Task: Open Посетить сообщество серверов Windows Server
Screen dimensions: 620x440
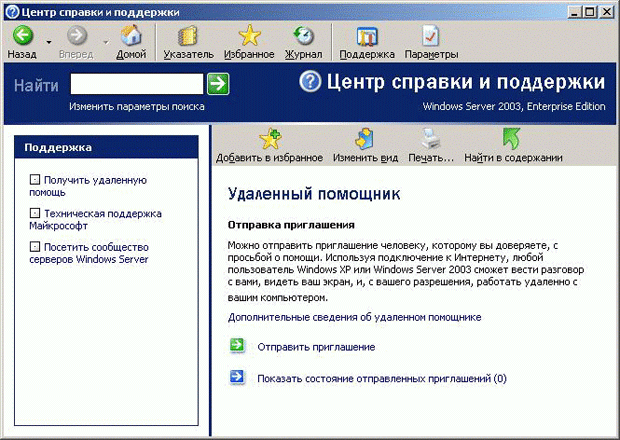Action: click(x=89, y=253)
